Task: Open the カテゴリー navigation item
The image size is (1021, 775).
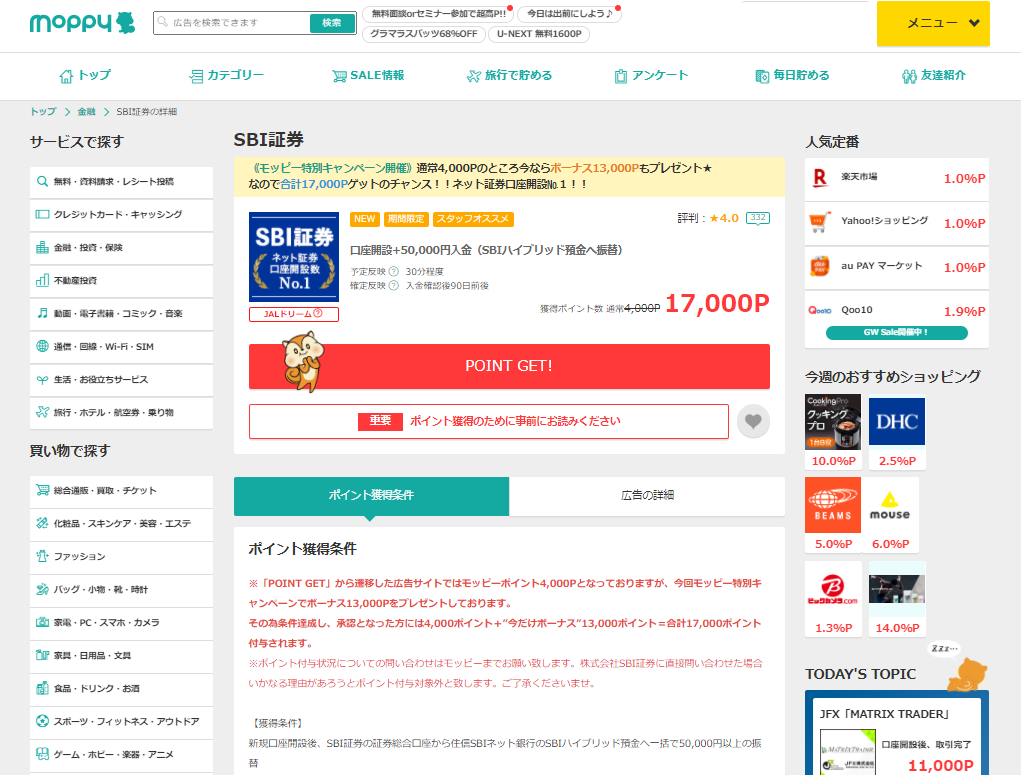Action: point(226,76)
